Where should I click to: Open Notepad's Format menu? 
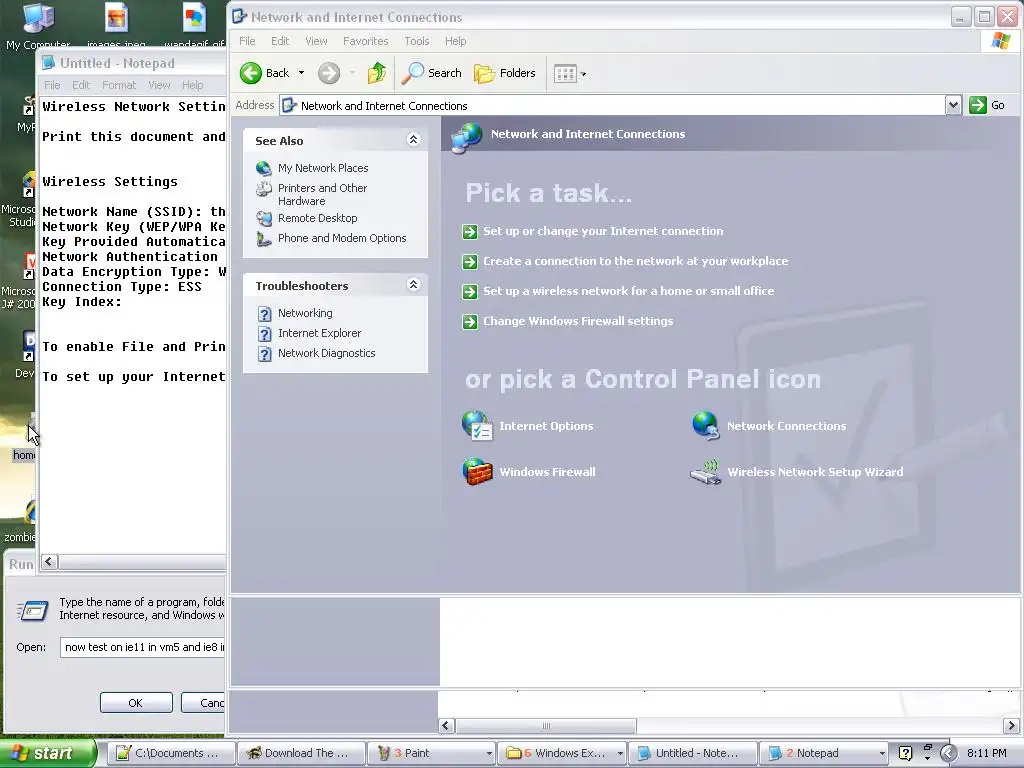(x=119, y=85)
